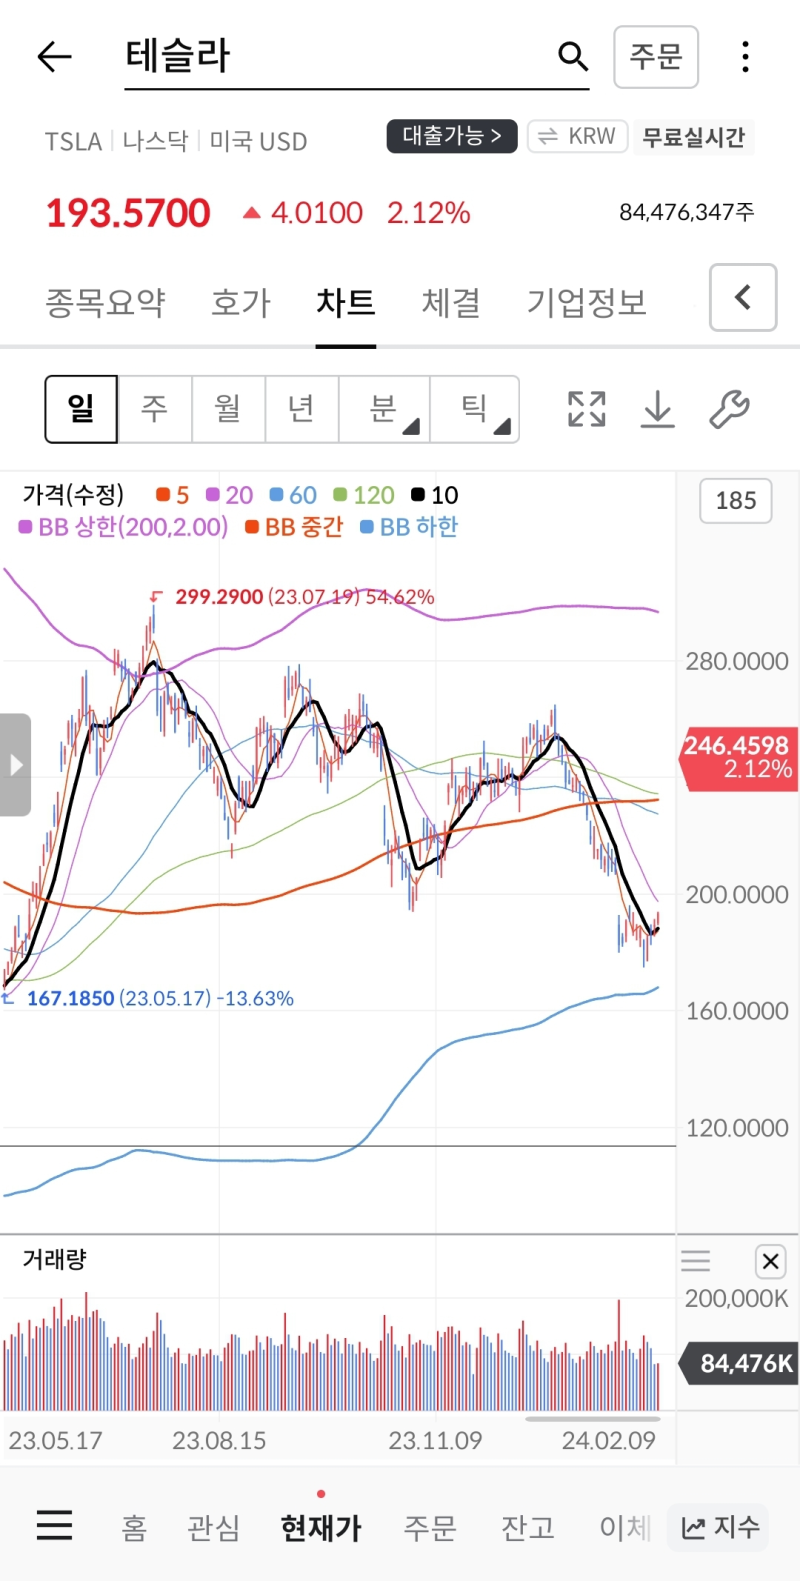This screenshot has width=800, height=1581.
Task: Go to 주문 in bottom navigation
Action: point(430,1527)
